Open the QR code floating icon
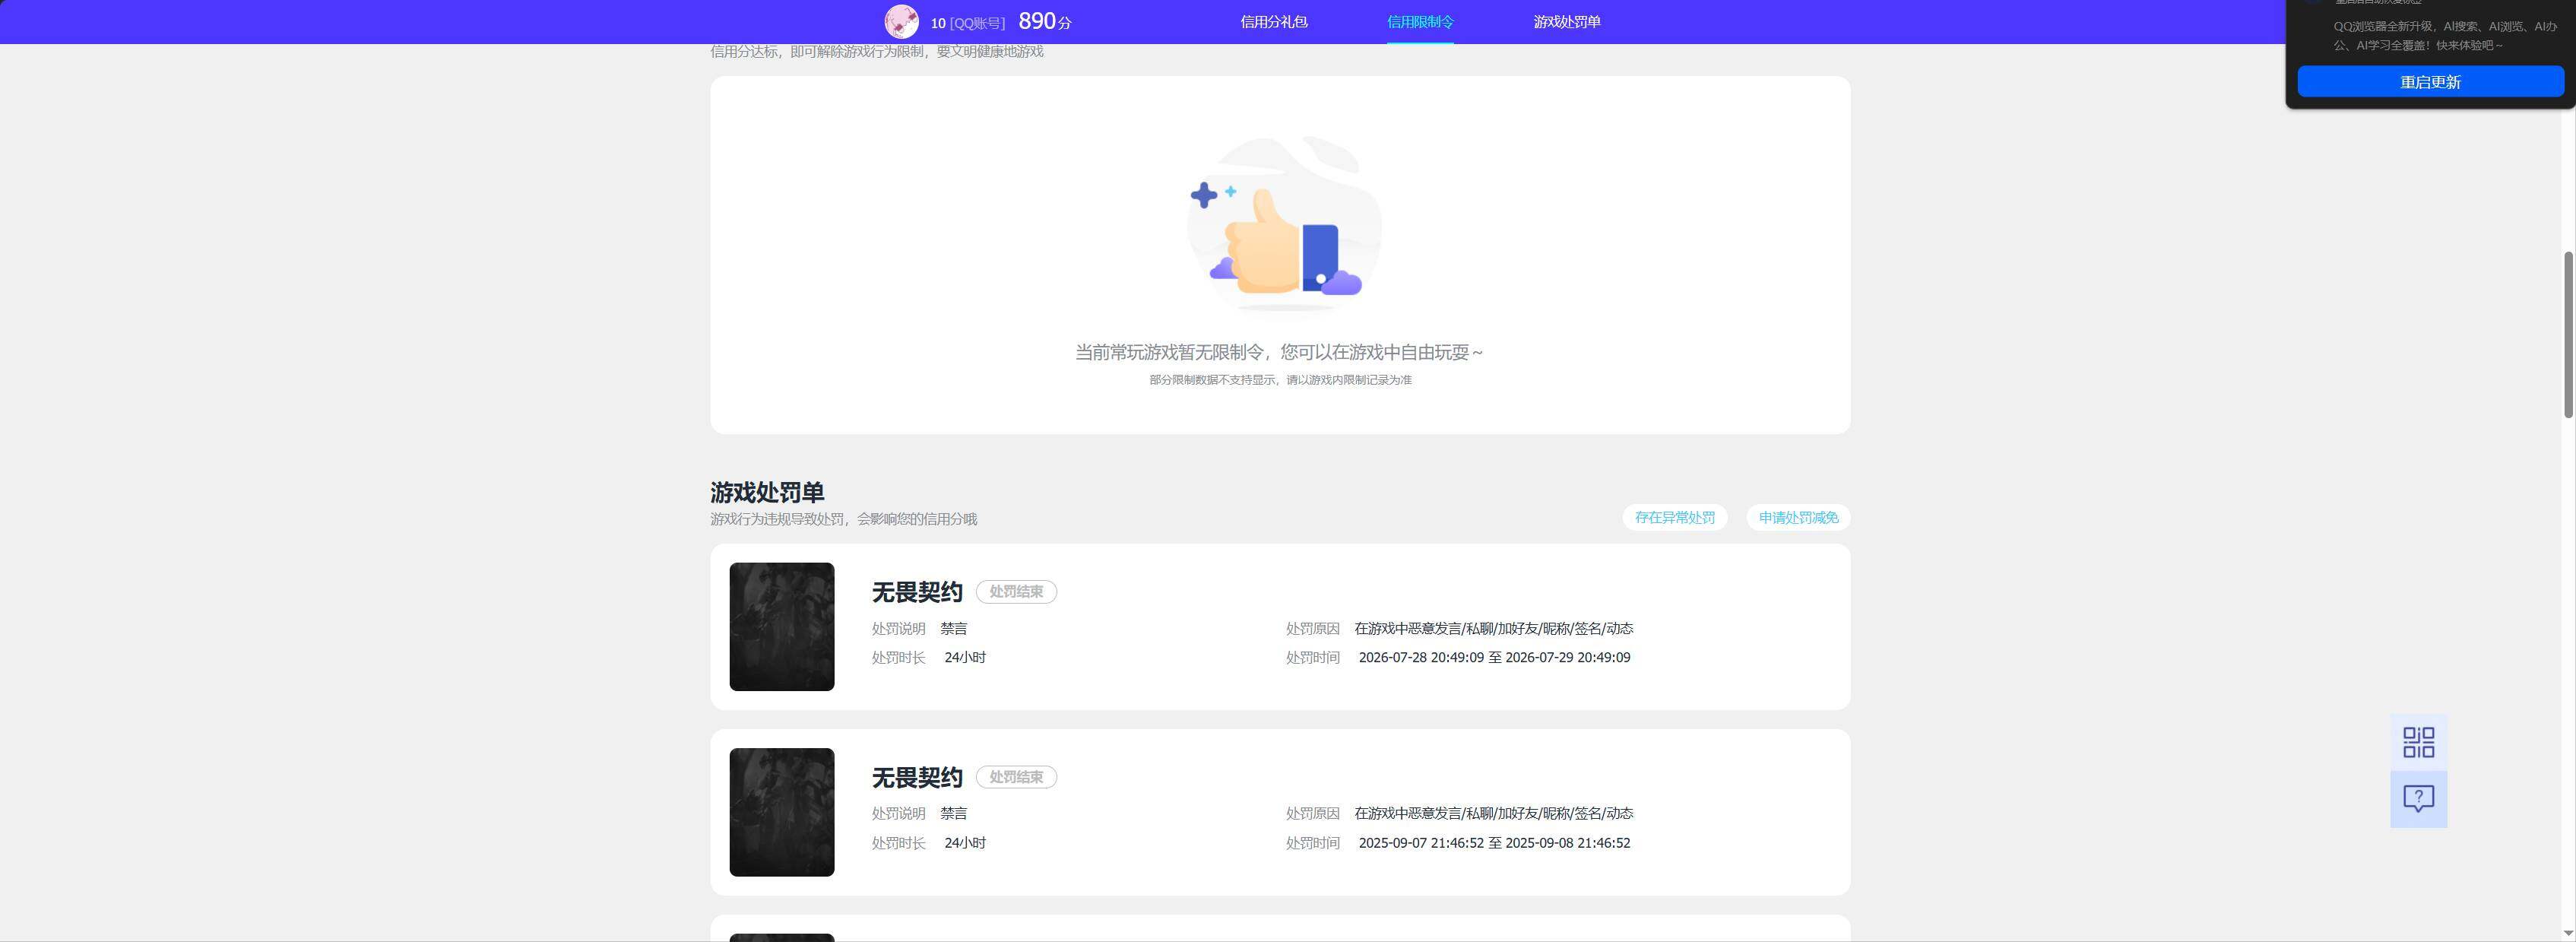The height and width of the screenshot is (942, 2576). click(x=2418, y=742)
